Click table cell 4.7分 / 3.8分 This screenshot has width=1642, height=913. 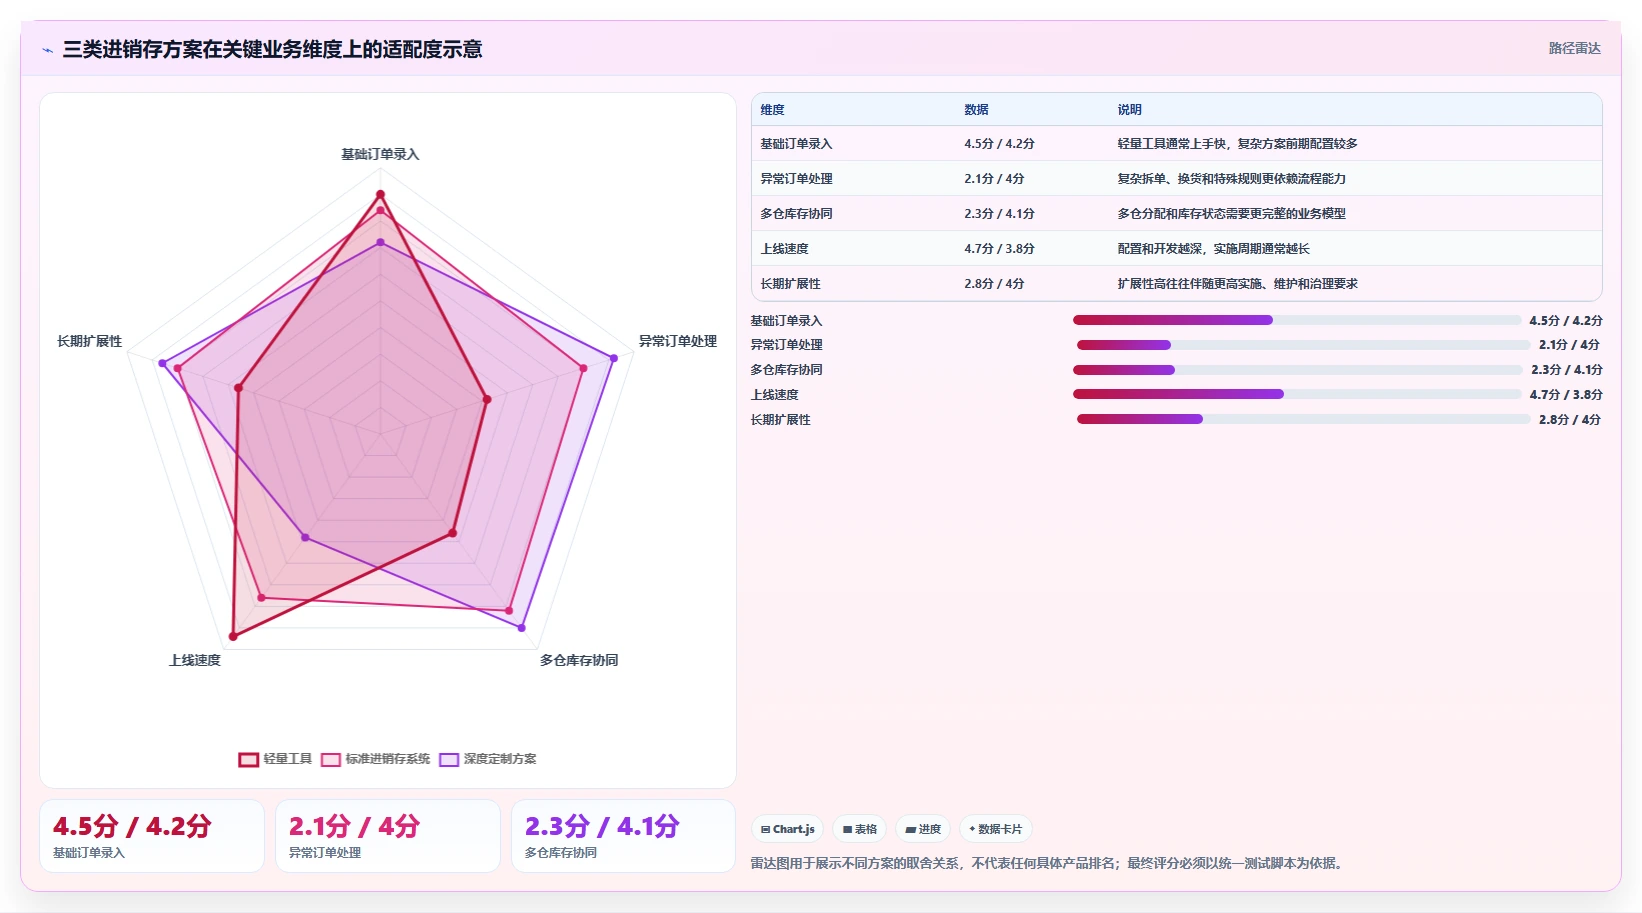pos(999,249)
